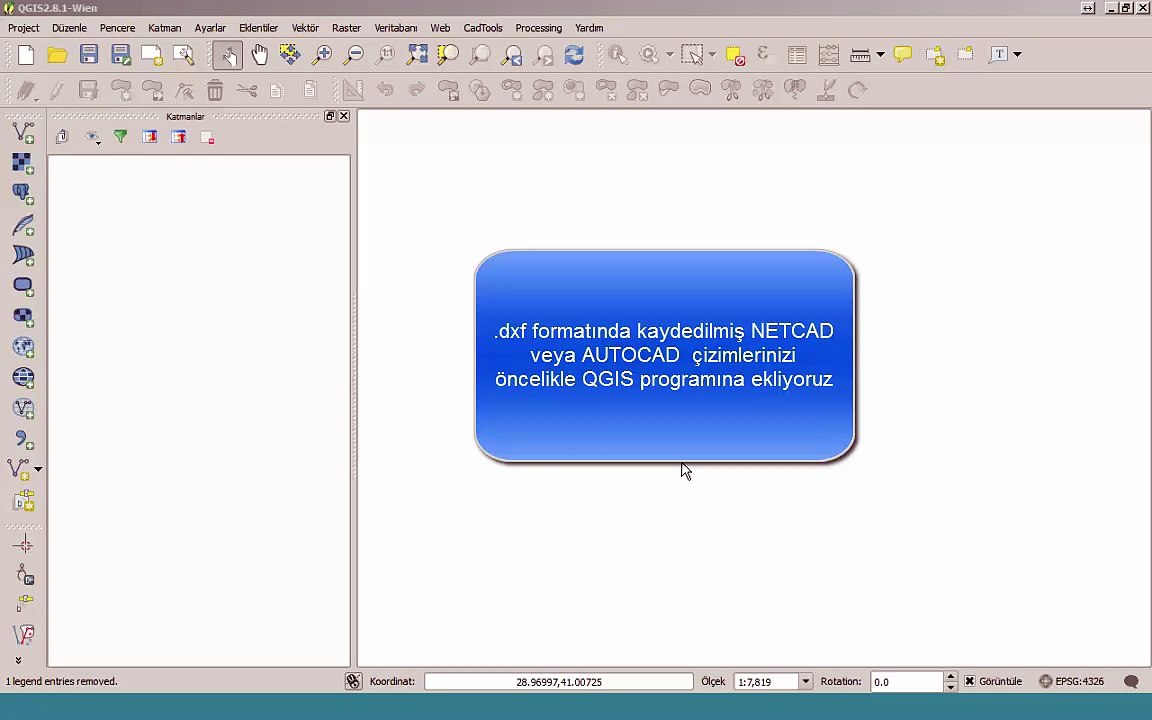Image resolution: width=1152 pixels, height=720 pixels.
Task: Open the Raster menu
Action: pyautogui.click(x=346, y=28)
